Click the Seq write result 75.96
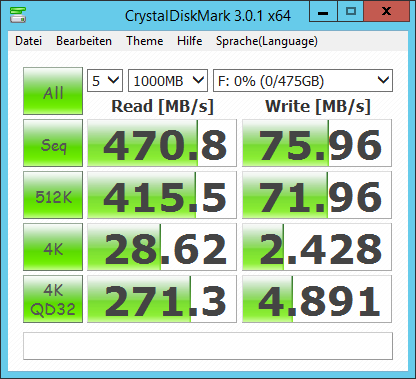This screenshot has height=379, width=416. point(317,143)
